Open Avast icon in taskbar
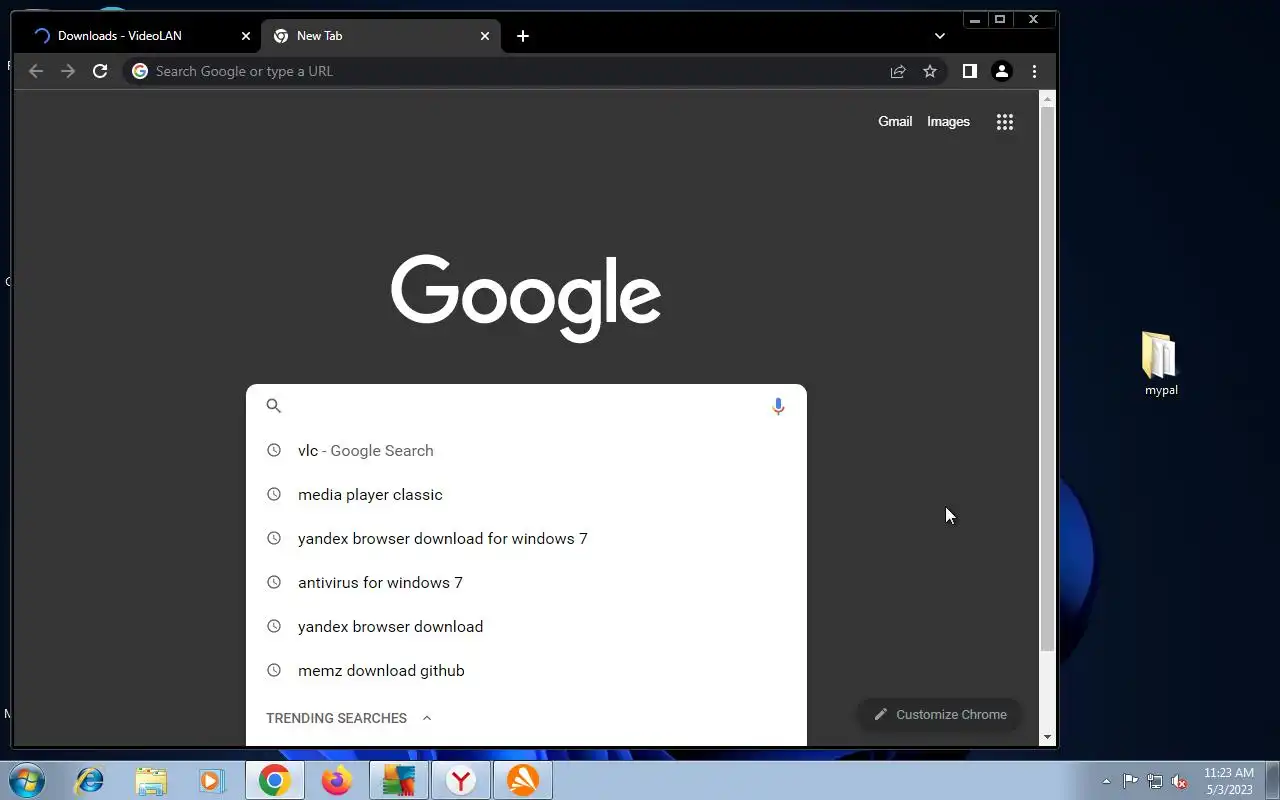This screenshot has width=1280, height=800. [523, 780]
